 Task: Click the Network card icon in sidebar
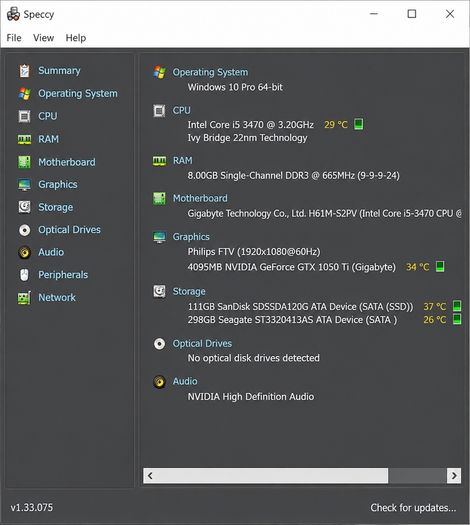tap(24, 298)
